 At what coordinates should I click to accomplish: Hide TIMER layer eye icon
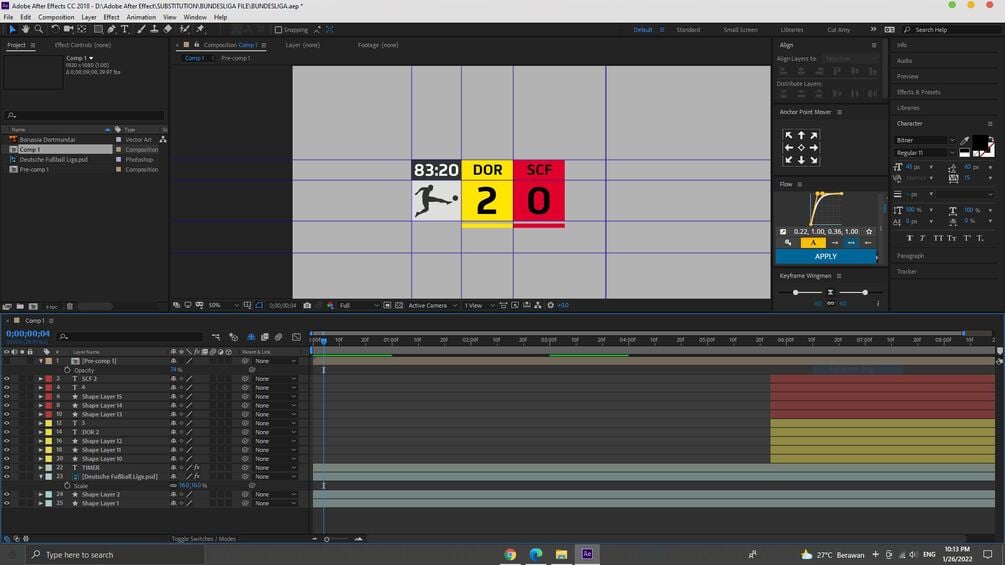(6, 468)
